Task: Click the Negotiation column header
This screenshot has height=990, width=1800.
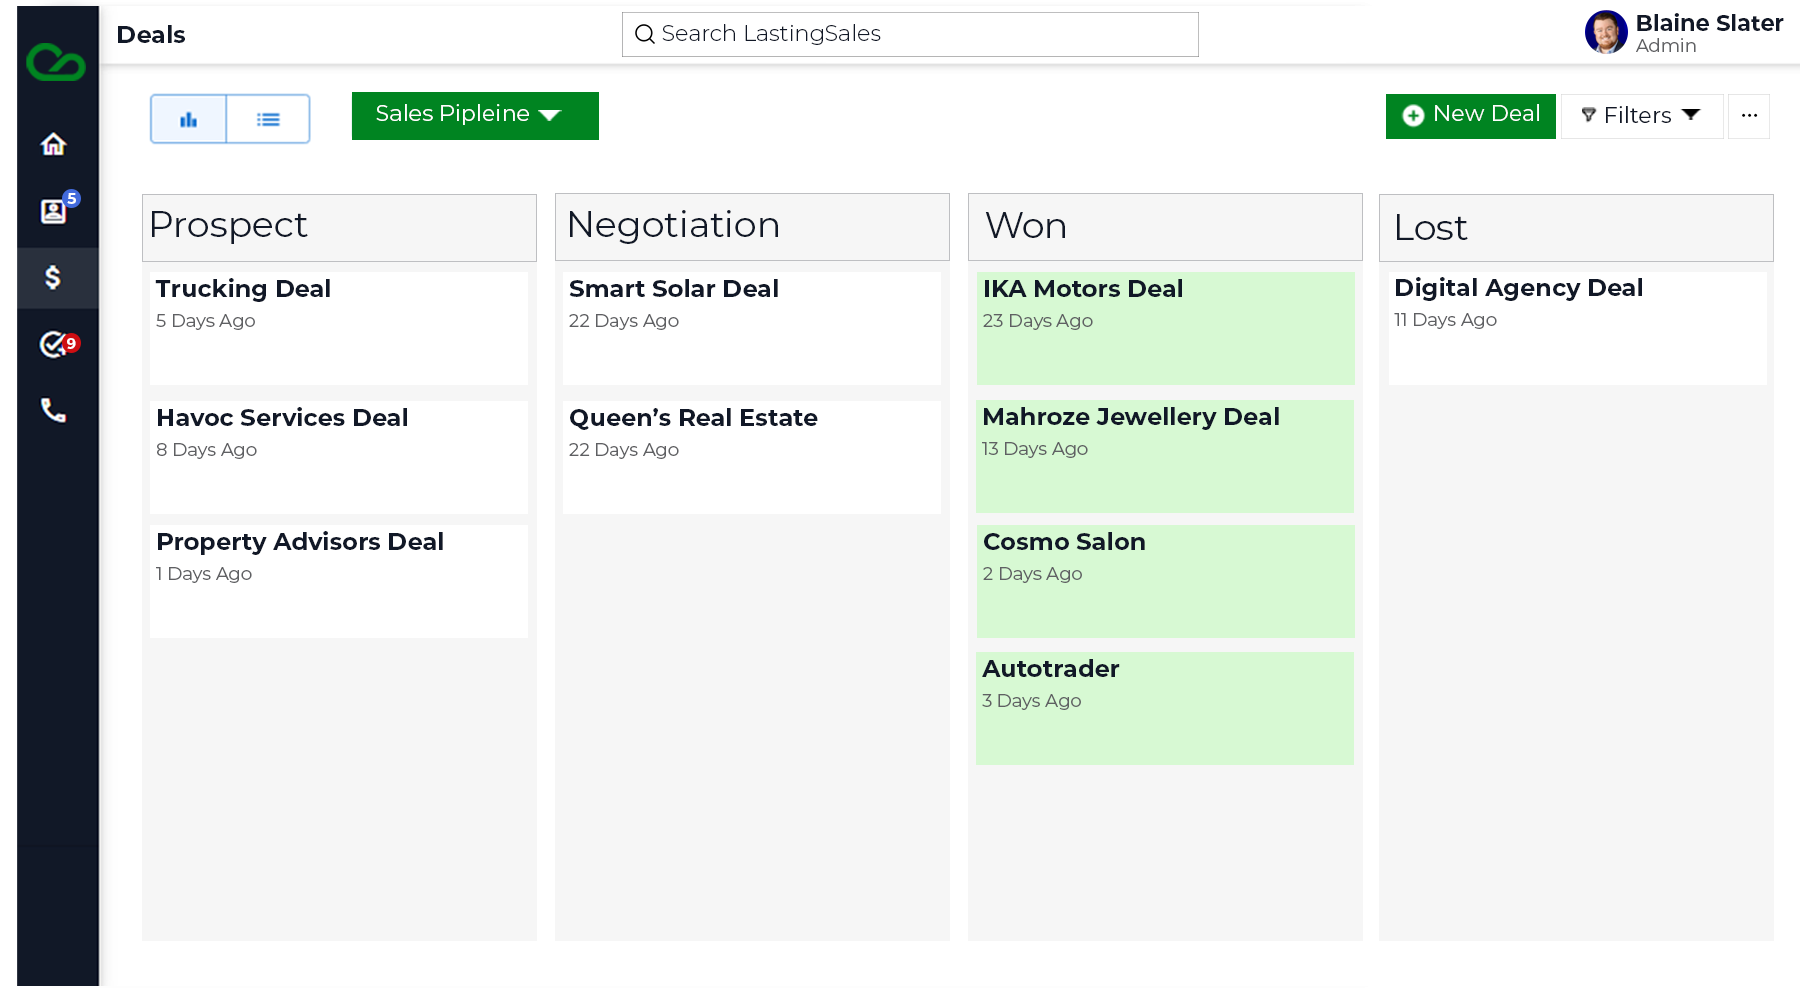Action: point(752,227)
